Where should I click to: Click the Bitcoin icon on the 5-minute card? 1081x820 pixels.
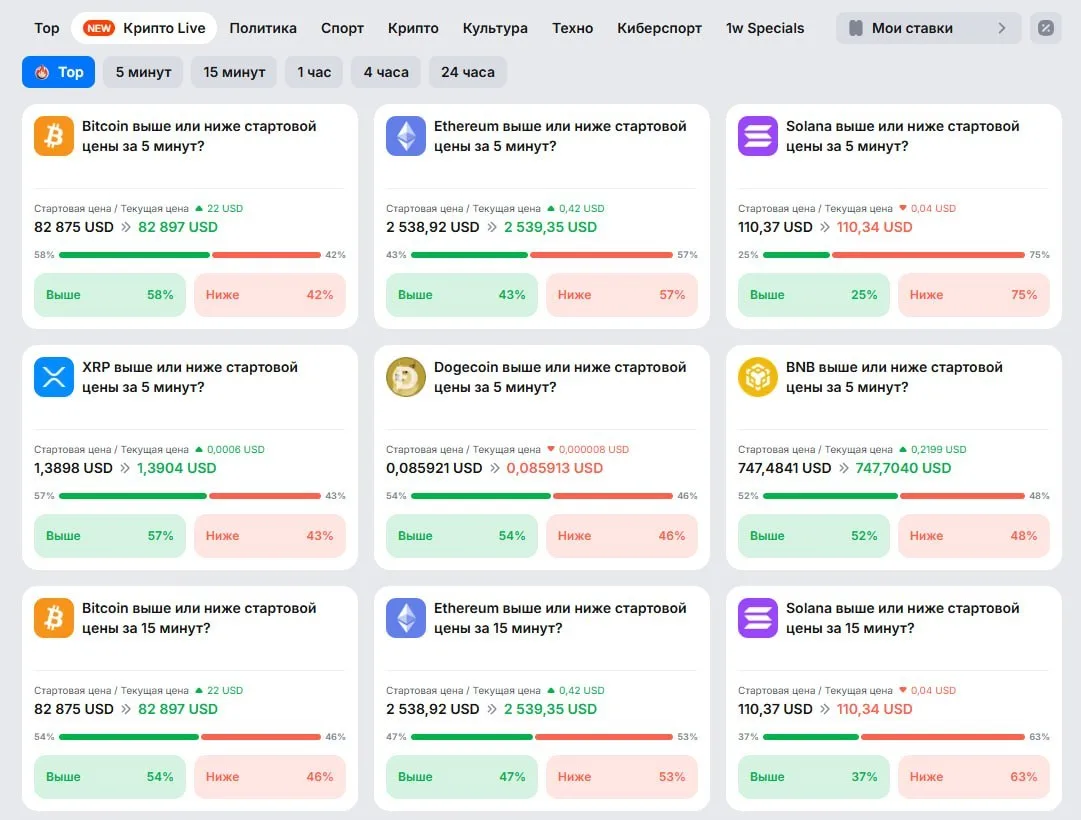[54, 136]
